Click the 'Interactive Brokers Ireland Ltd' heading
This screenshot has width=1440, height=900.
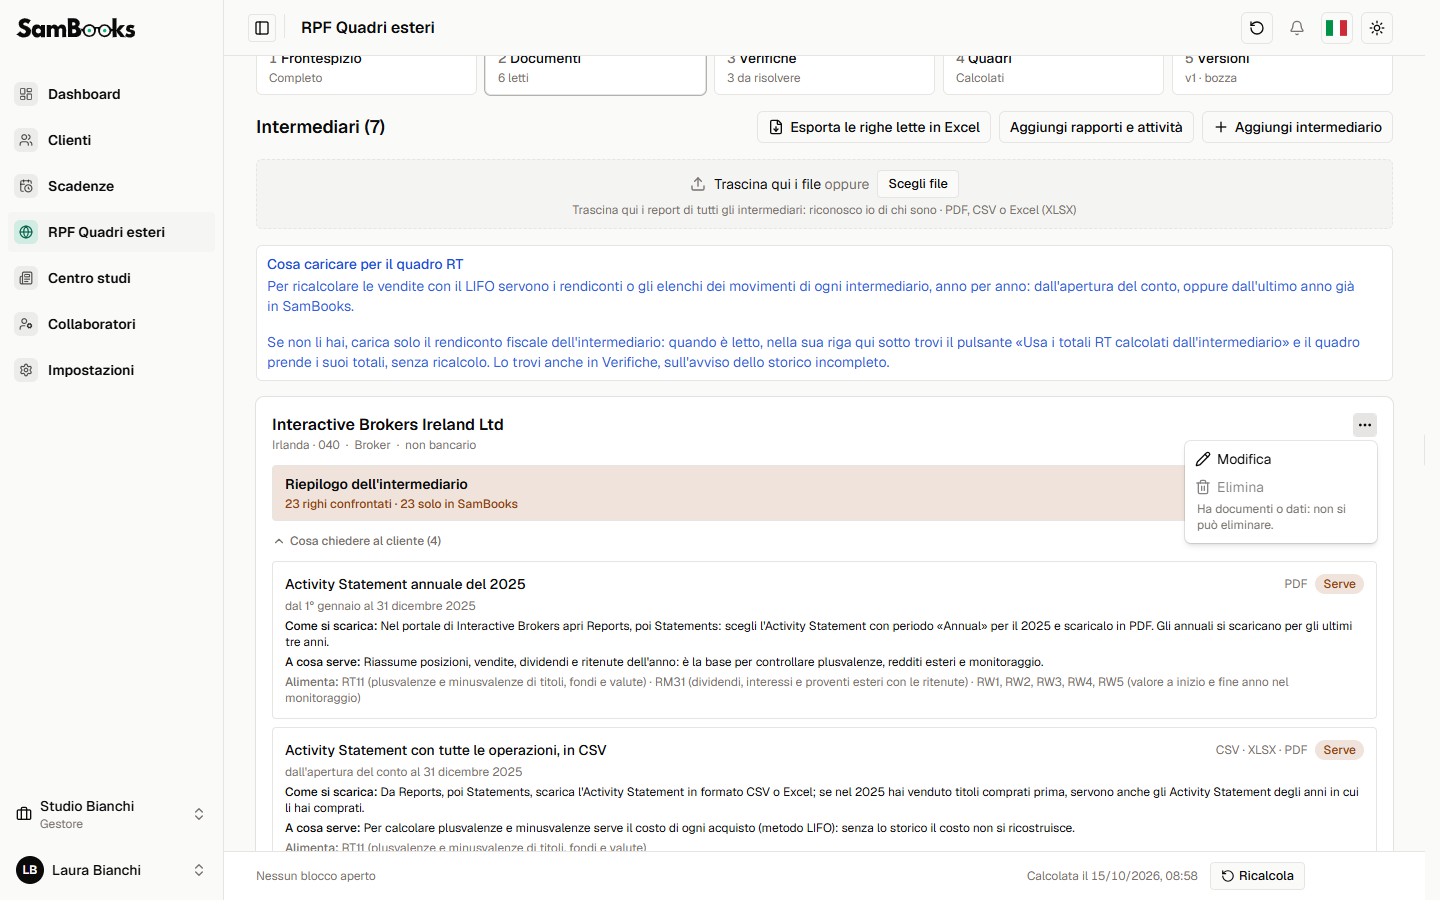388,425
